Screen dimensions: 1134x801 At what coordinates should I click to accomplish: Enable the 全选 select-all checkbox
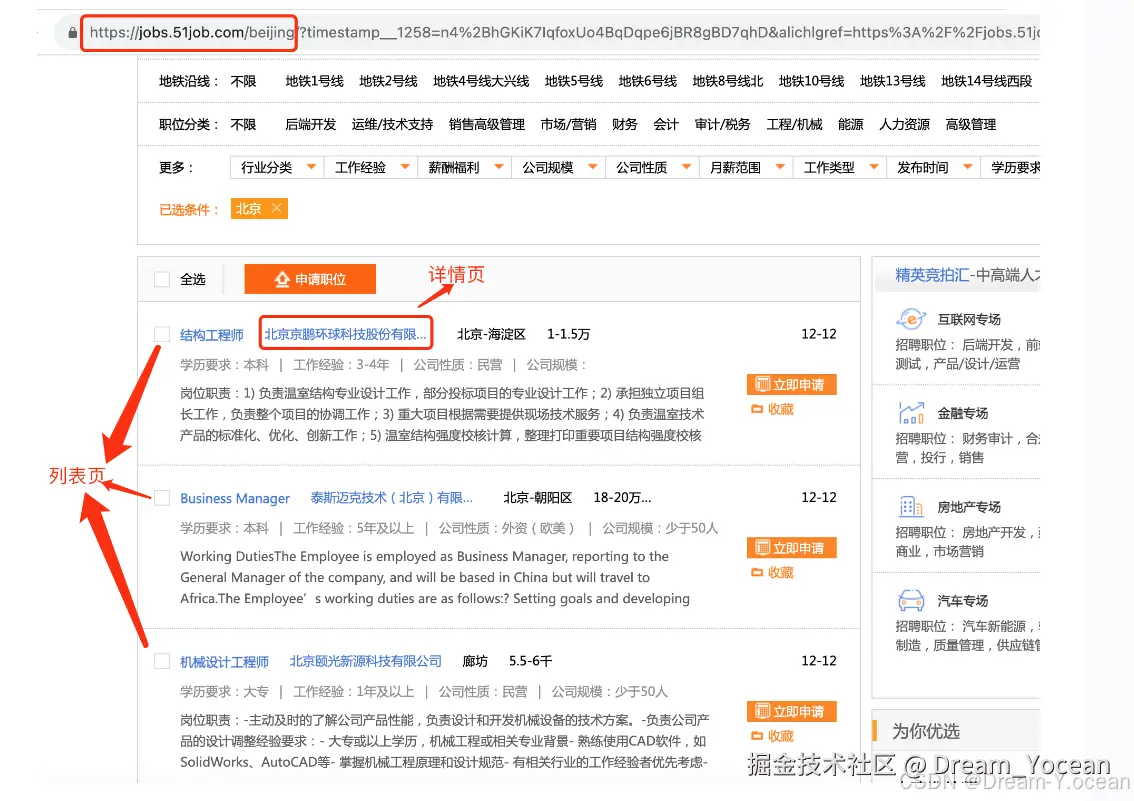point(161,279)
